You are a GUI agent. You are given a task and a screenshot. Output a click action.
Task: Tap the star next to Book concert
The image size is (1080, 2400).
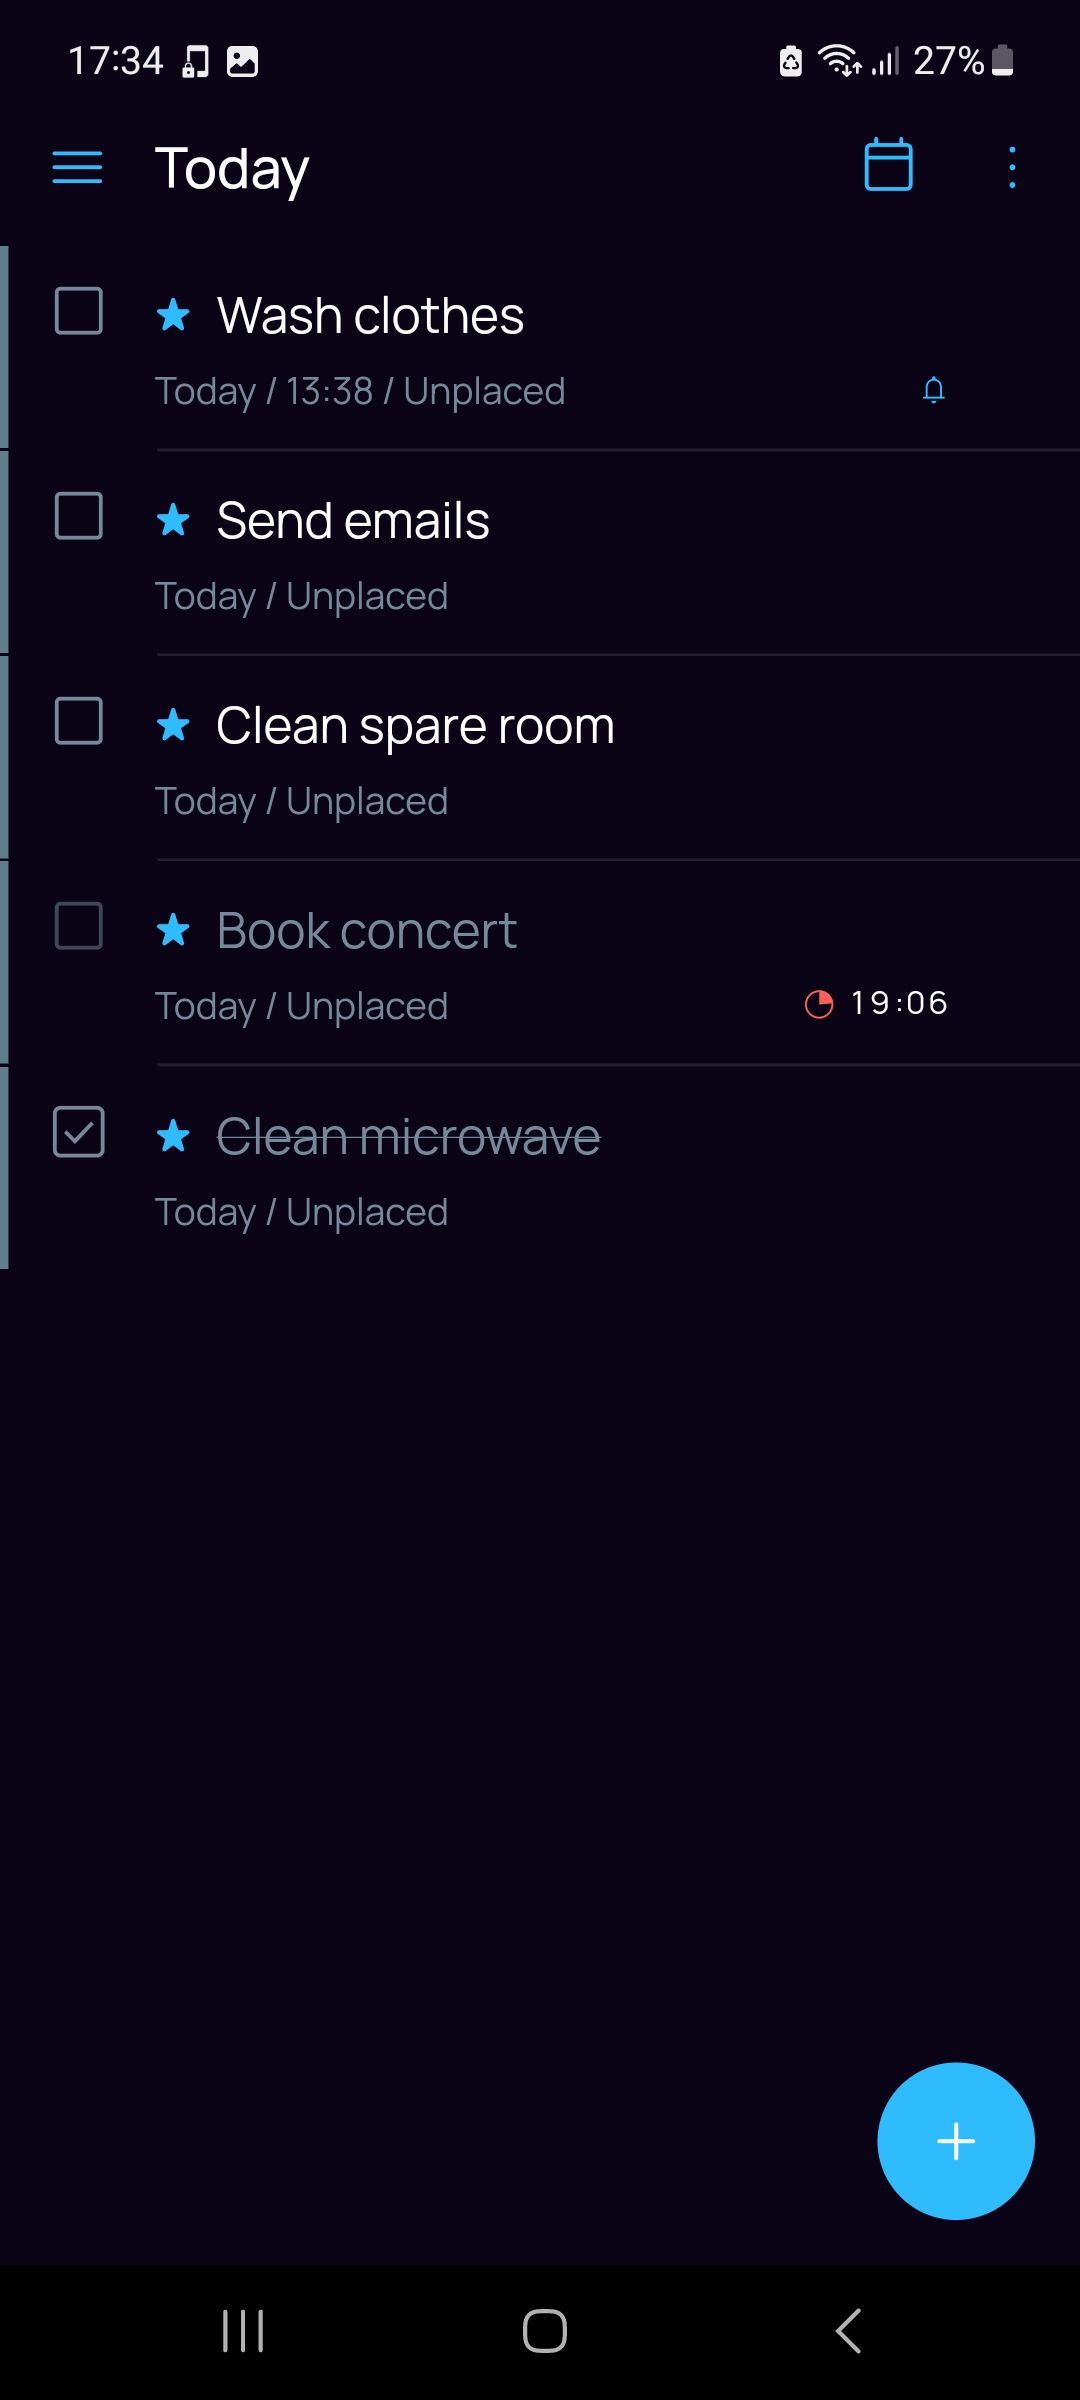click(x=174, y=930)
